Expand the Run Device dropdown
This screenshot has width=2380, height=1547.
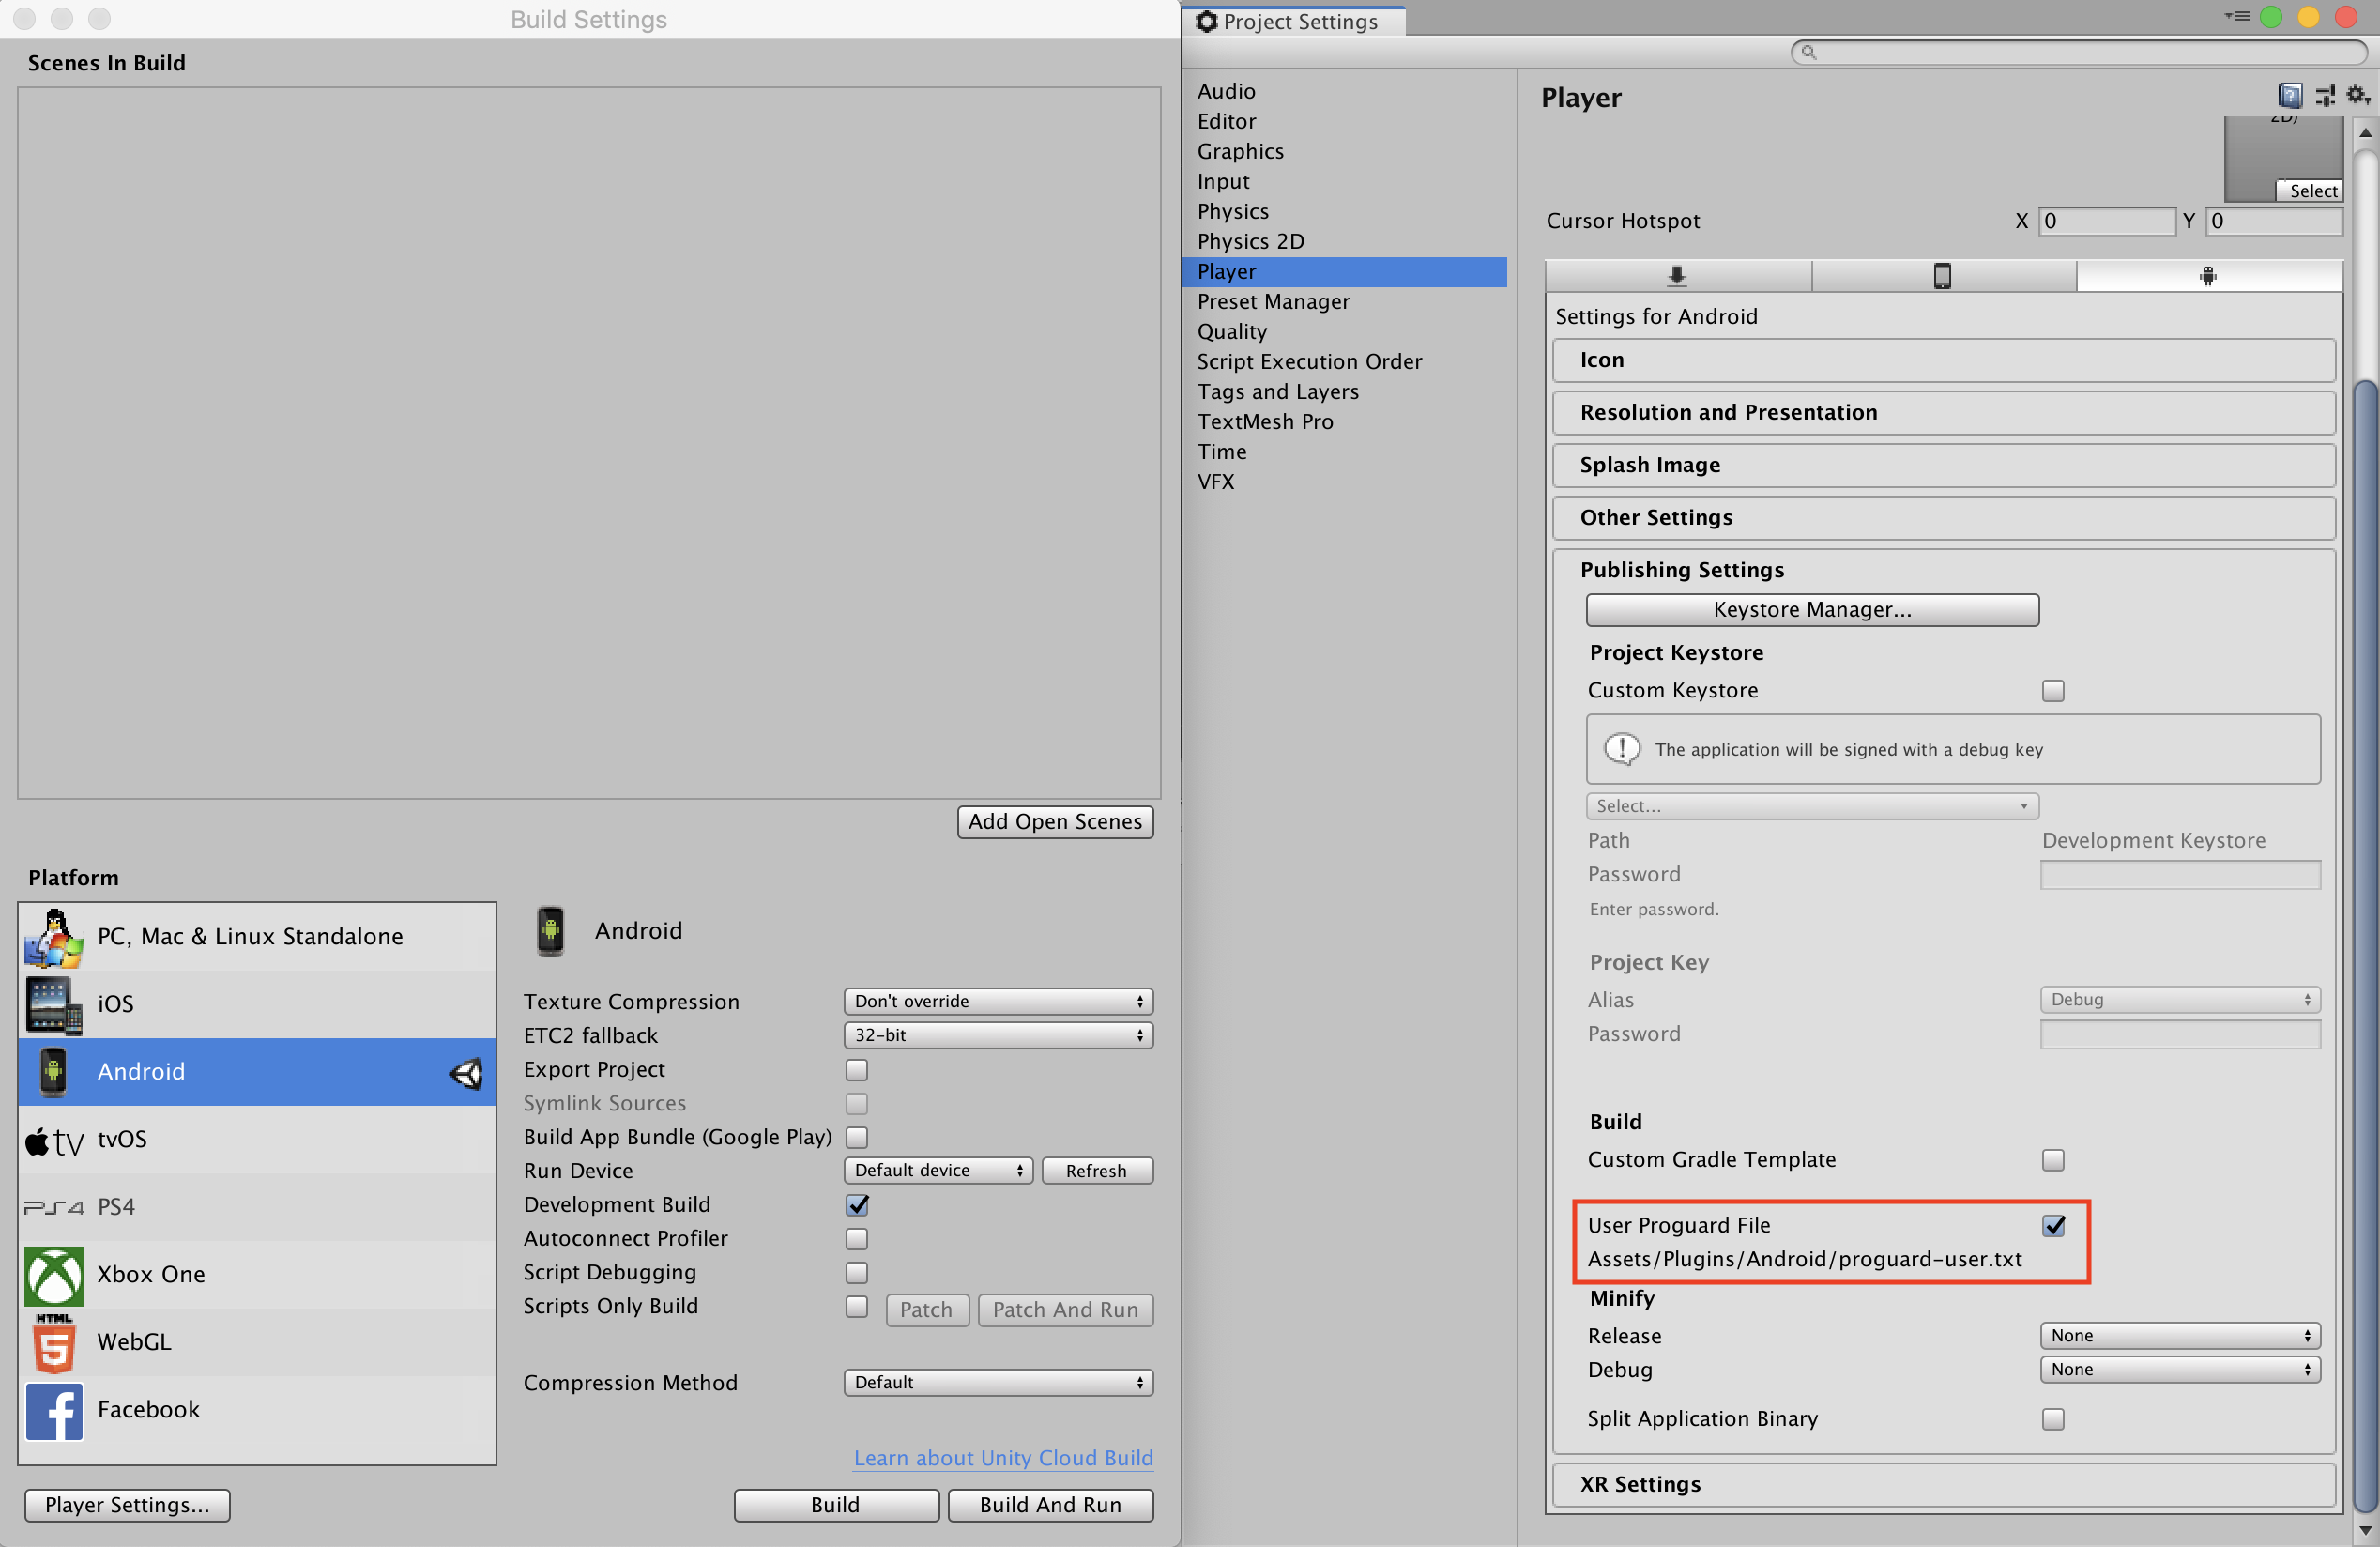point(938,1171)
